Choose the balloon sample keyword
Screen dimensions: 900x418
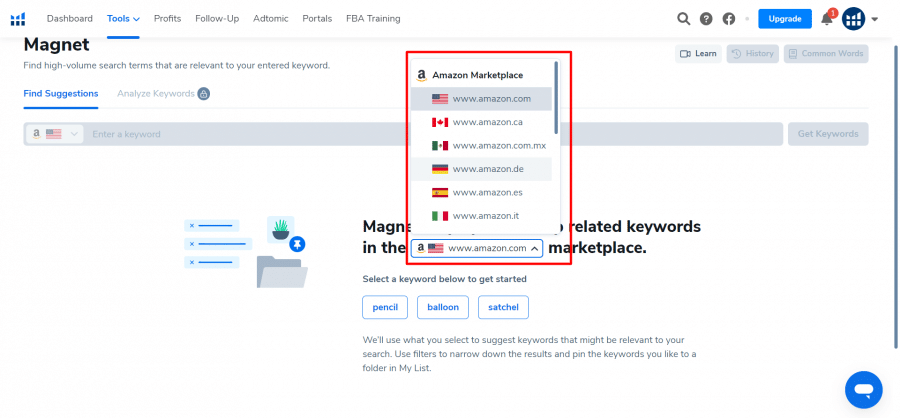click(x=443, y=307)
